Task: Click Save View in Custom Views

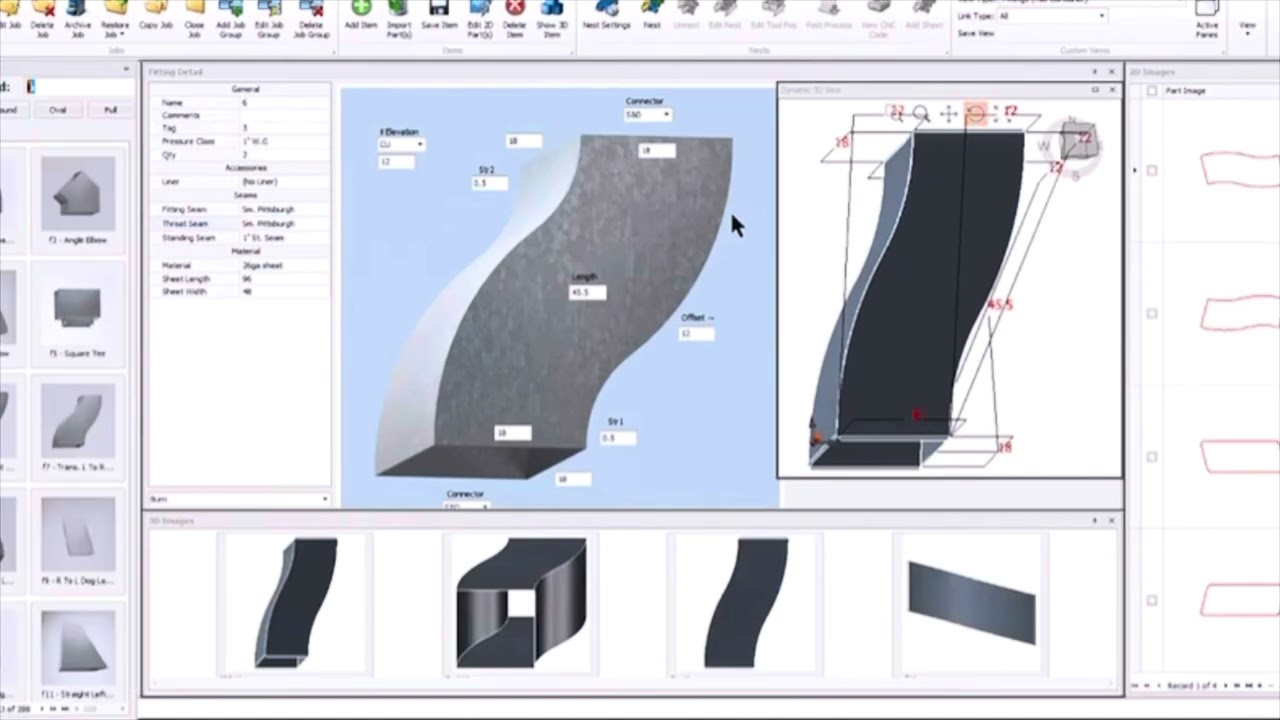Action: point(976,33)
